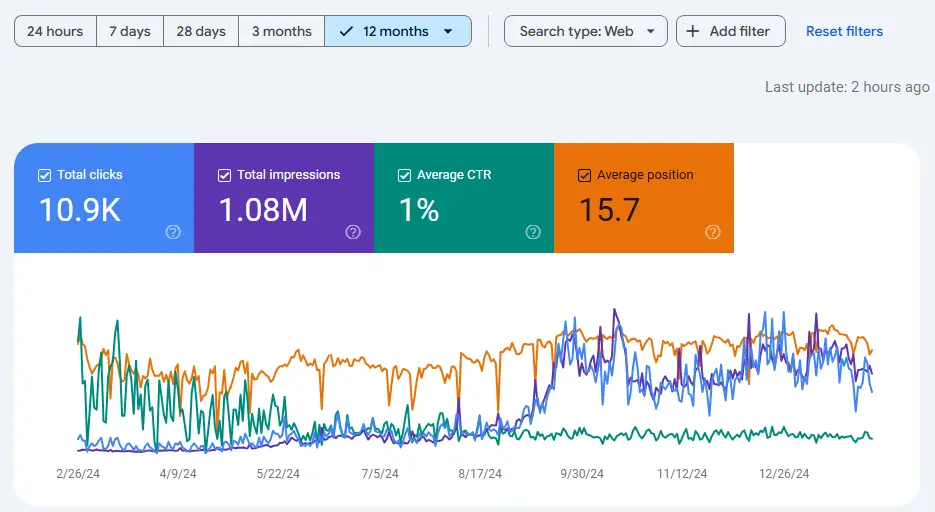Click the 1.08M impressions value
This screenshot has height=512, width=935.
coord(263,209)
